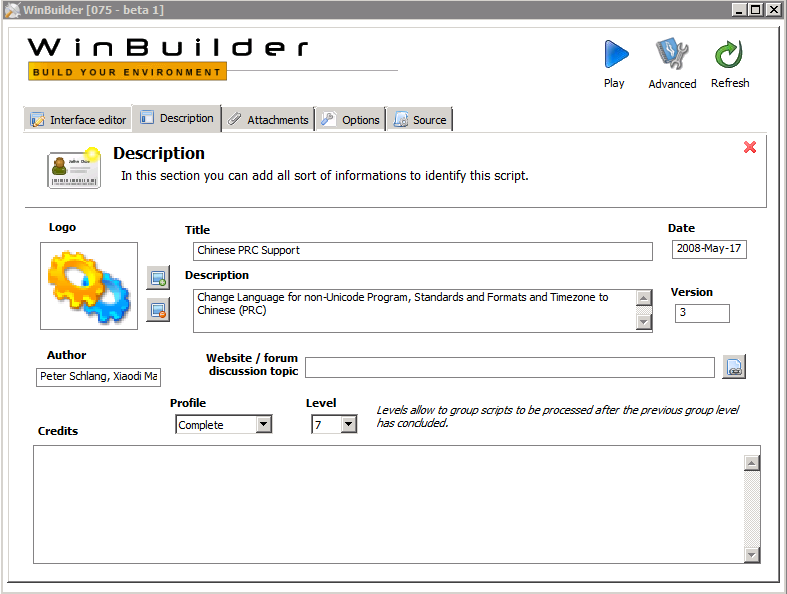Click the blue Play arrow icon

(x=616, y=54)
